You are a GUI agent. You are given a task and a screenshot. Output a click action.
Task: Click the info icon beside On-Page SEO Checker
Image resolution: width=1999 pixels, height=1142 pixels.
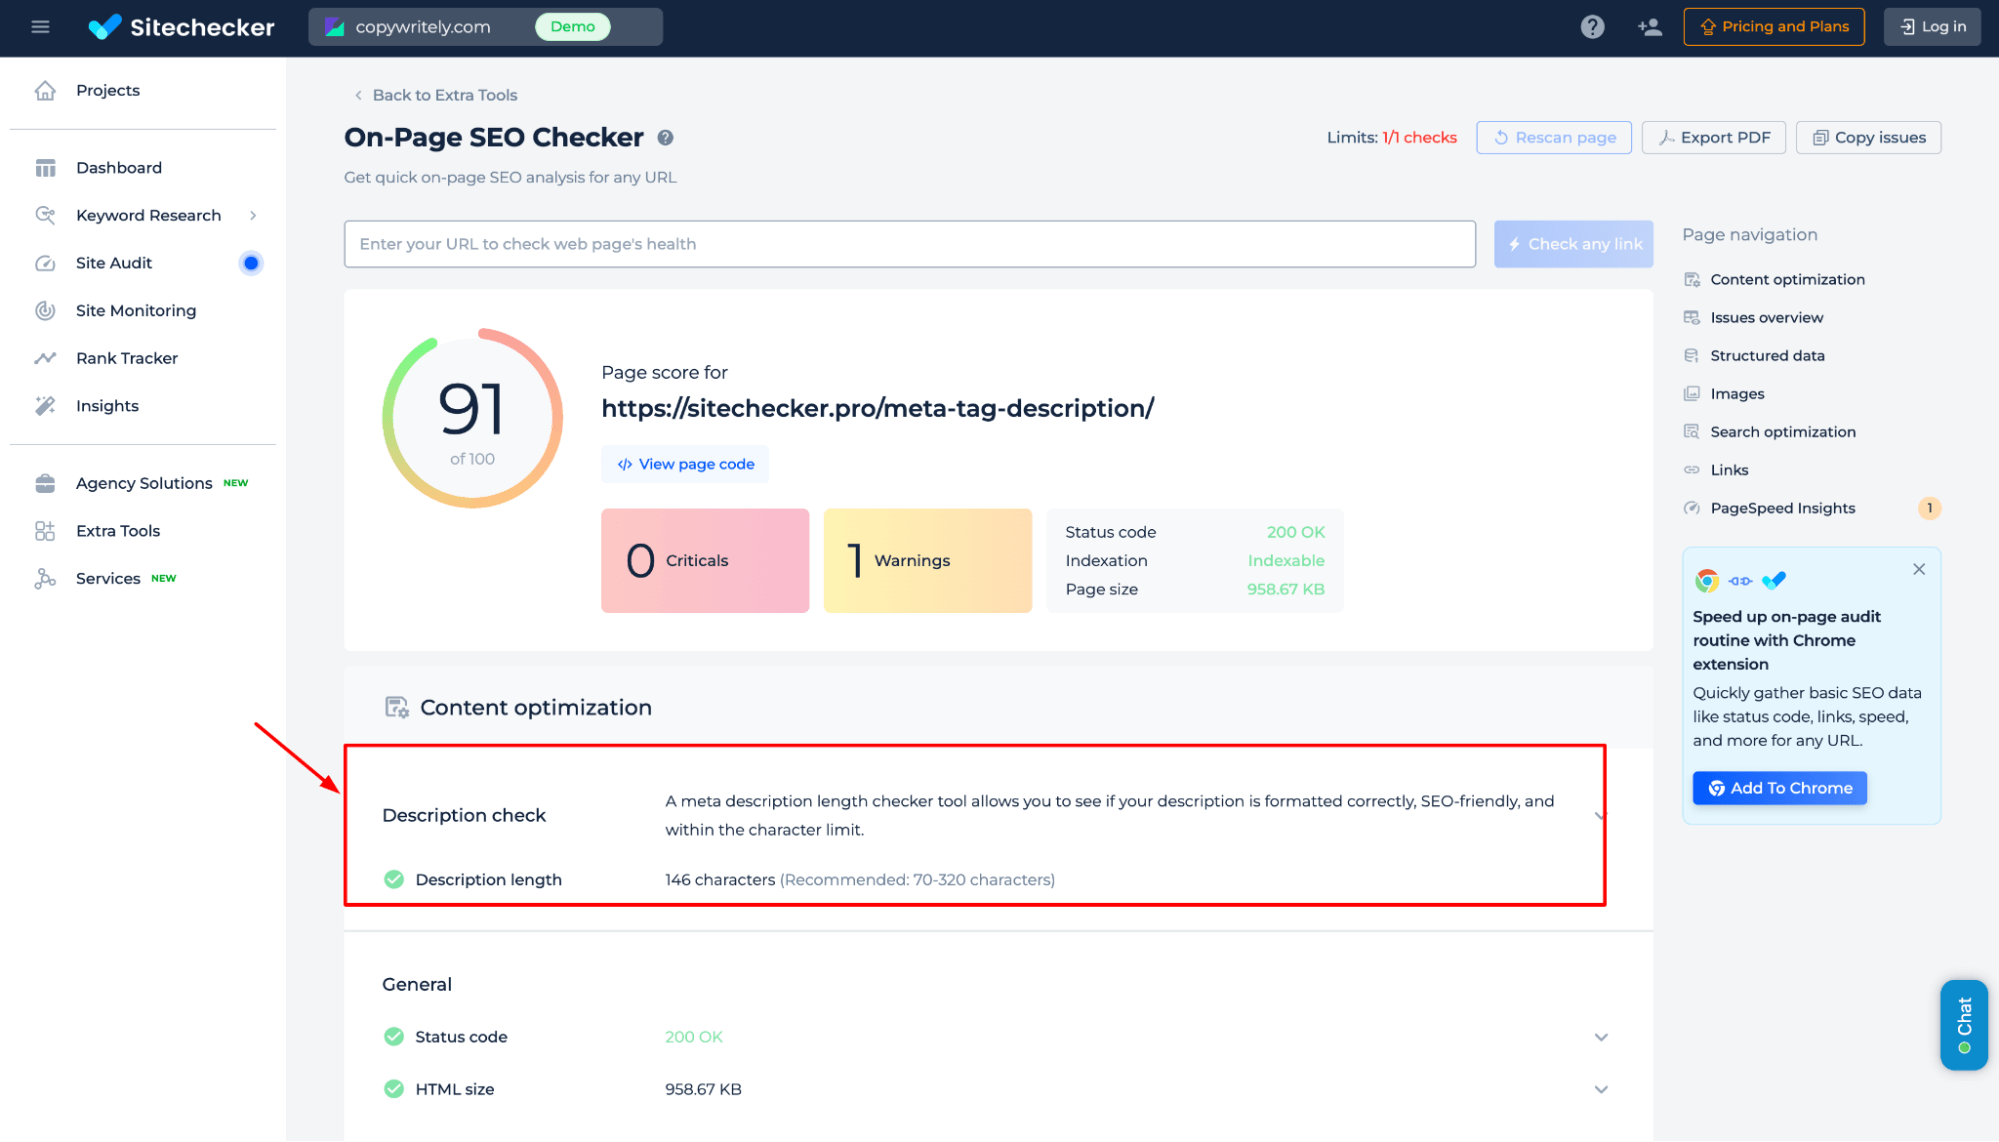(665, 138)
